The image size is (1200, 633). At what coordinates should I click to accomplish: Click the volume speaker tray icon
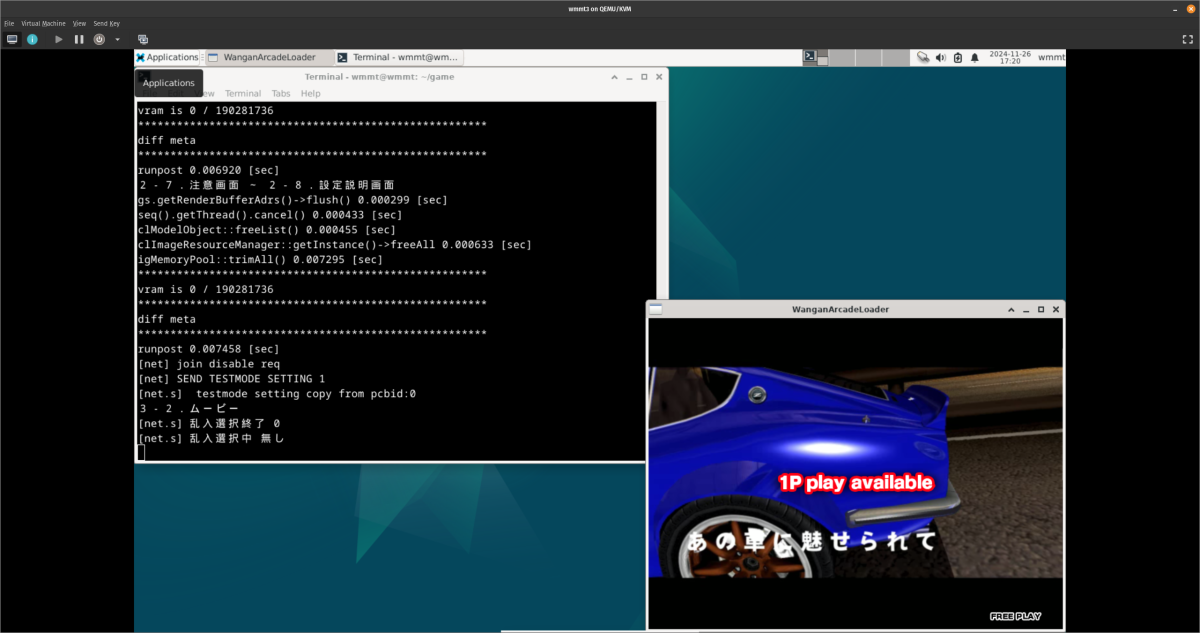tap(940, 57)
